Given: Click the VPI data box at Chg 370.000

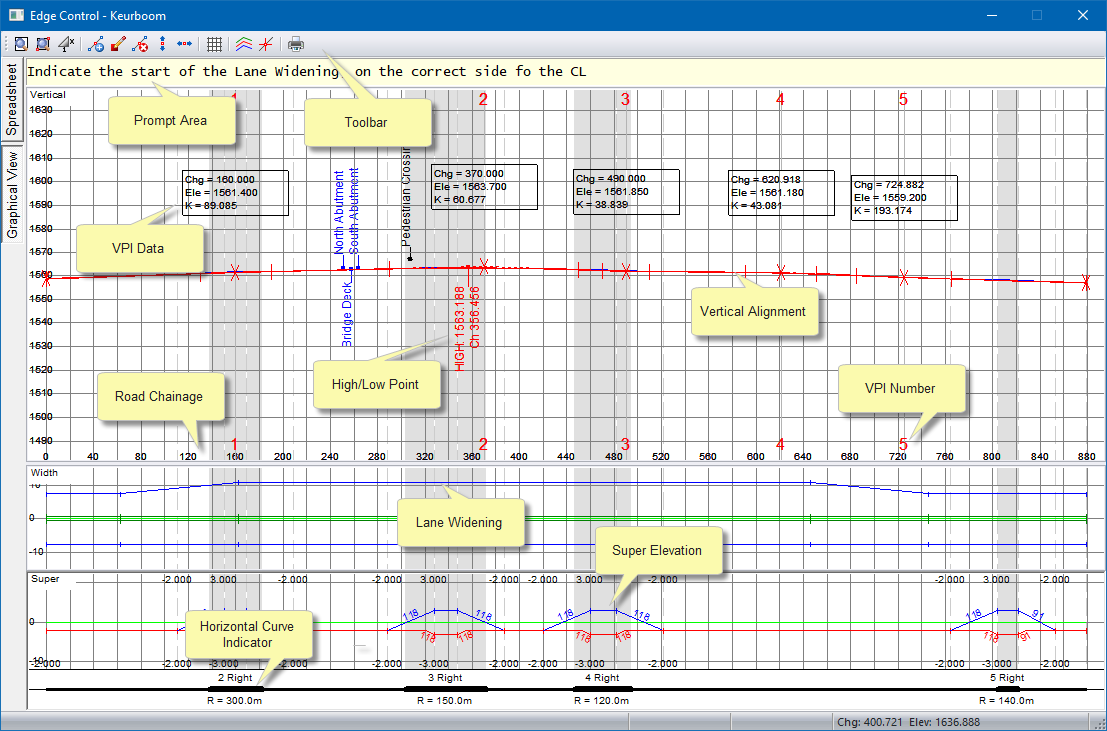Looking at the screenshot, I should (x=484, y=187).
